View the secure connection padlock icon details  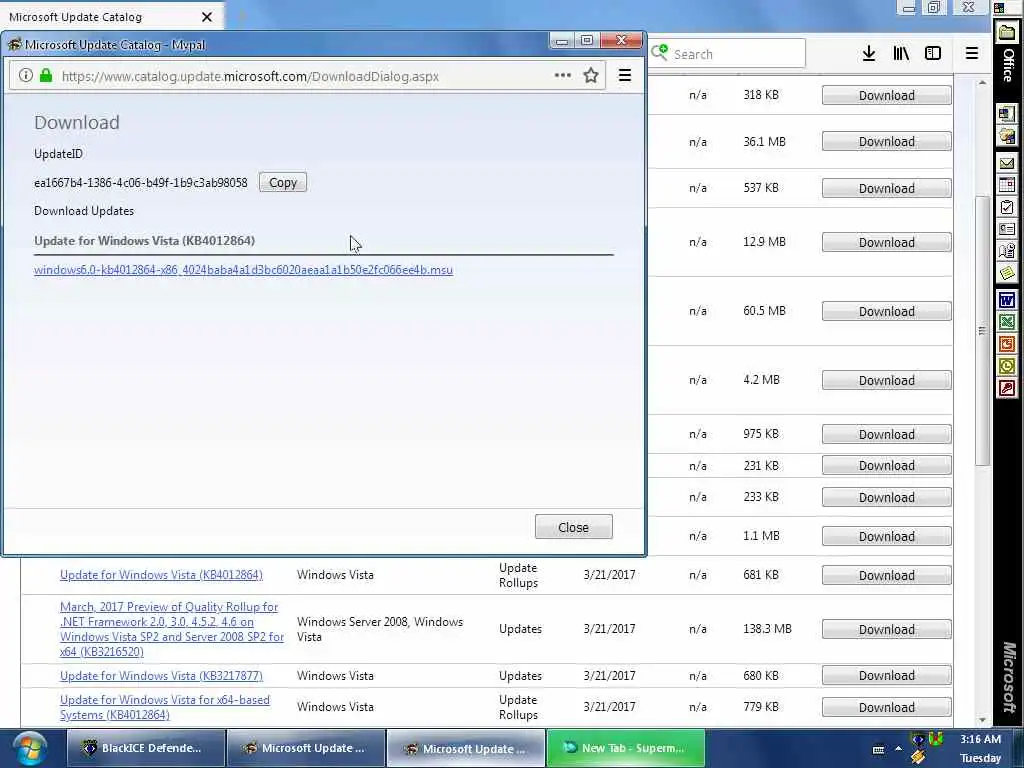[46, 76]
